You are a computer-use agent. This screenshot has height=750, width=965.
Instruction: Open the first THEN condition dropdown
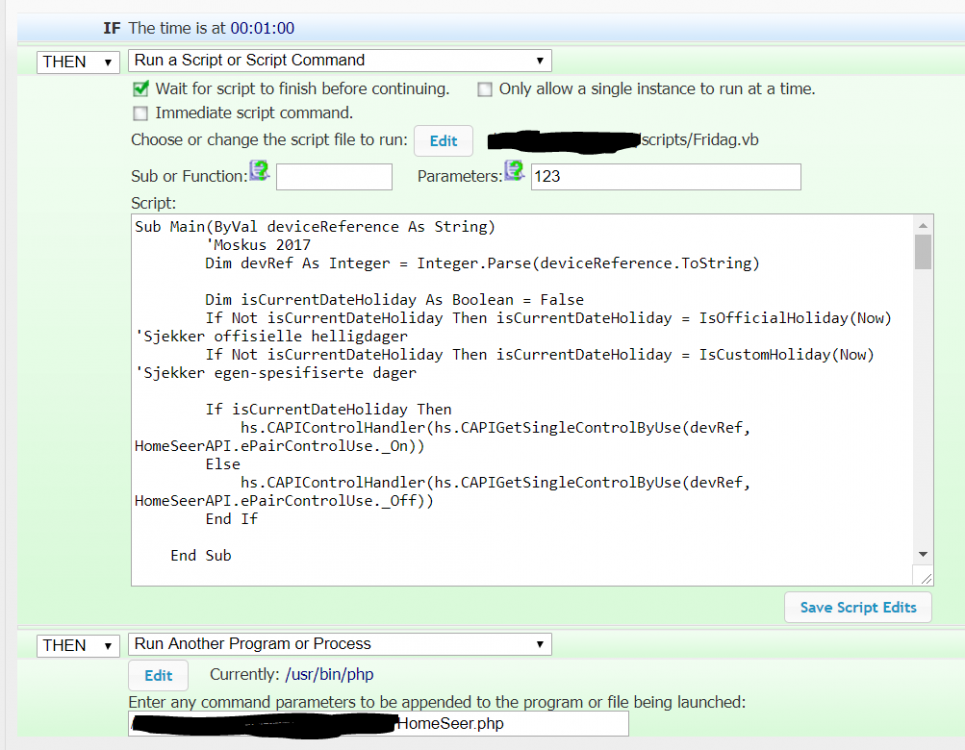tap(79, 62)
